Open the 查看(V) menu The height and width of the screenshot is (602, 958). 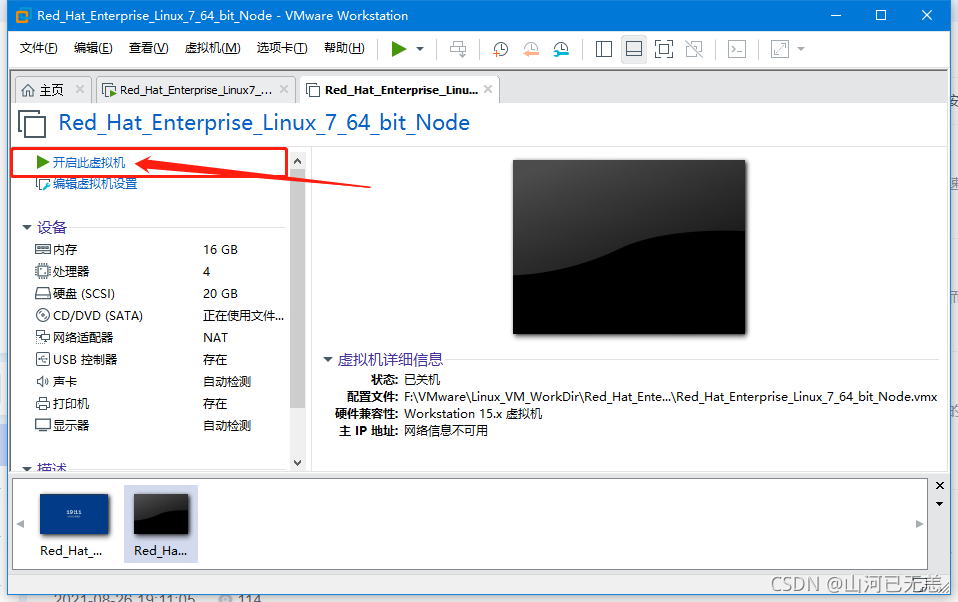point(148,48)
